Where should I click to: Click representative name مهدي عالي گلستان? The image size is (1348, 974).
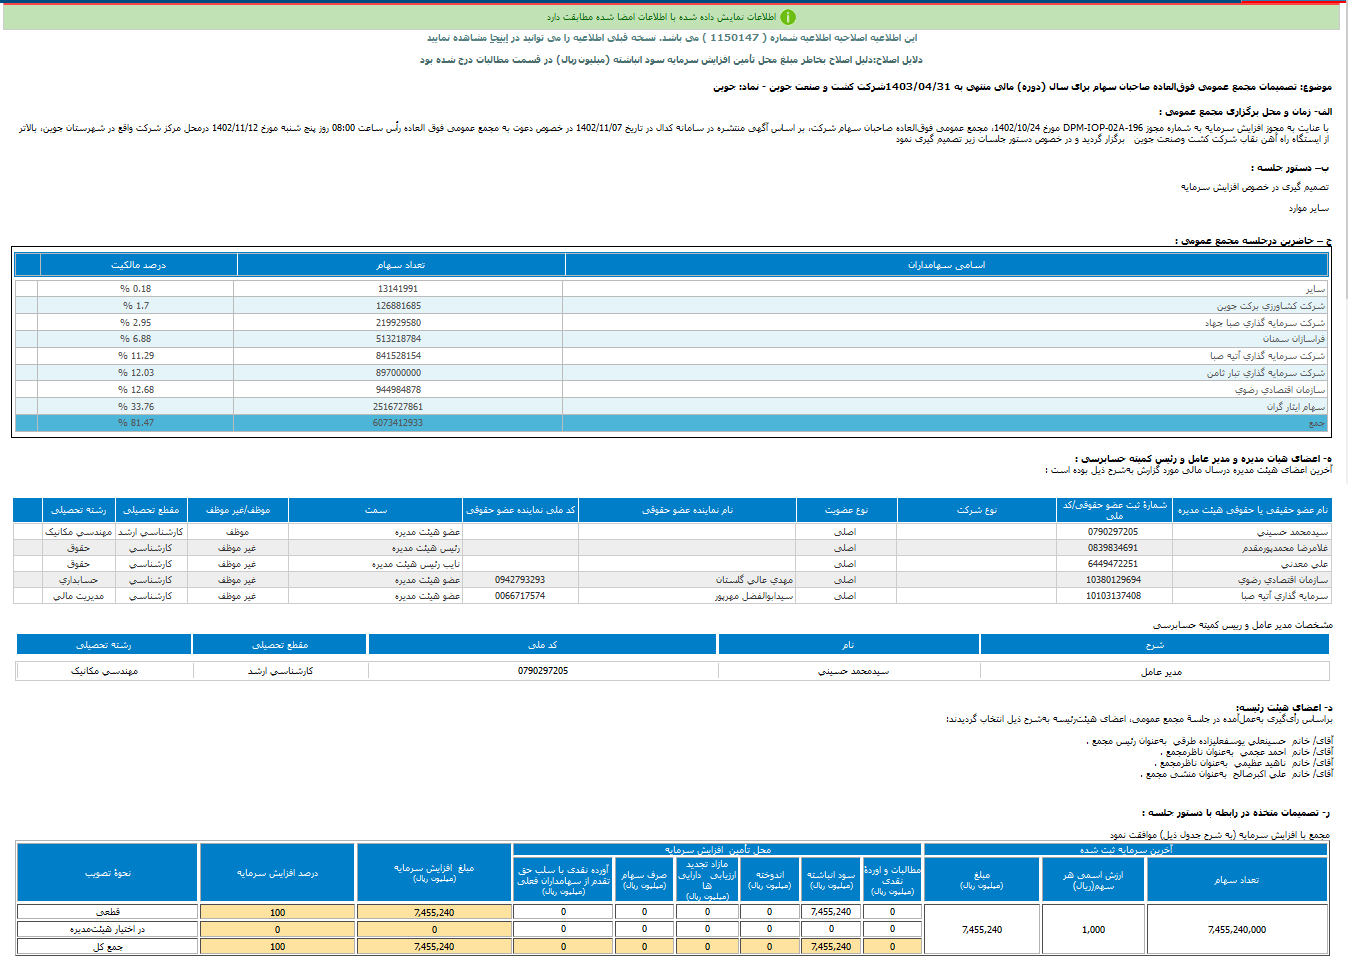pyautogui.click(x=754, y=580)
